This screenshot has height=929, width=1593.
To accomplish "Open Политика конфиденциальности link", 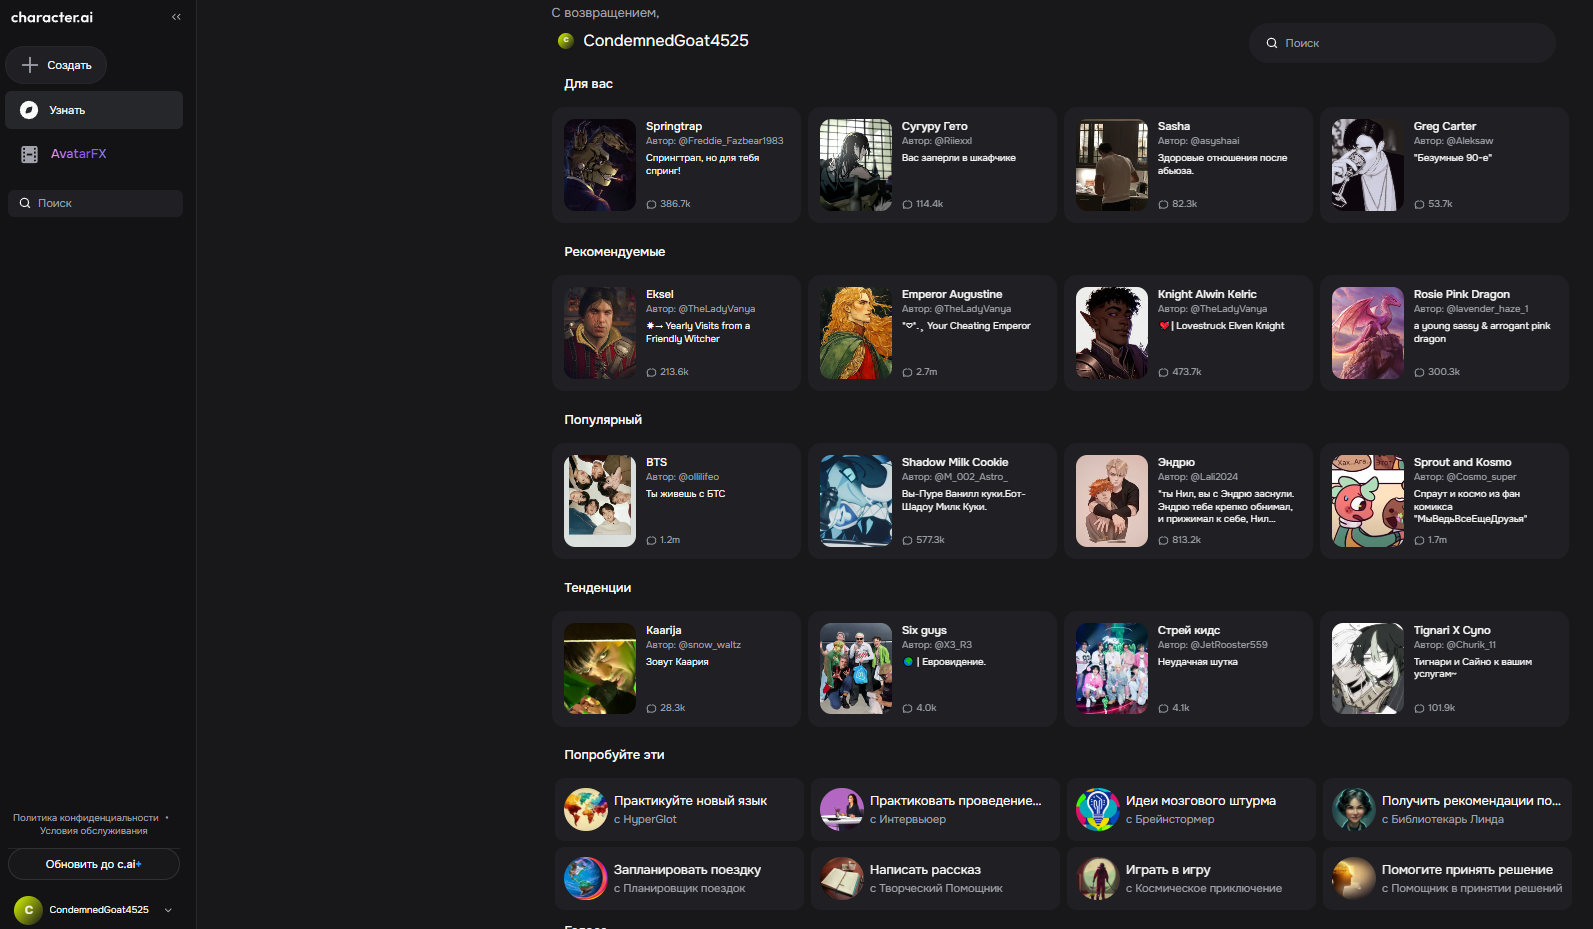I will pyautogui.click(x=86, y=818).
